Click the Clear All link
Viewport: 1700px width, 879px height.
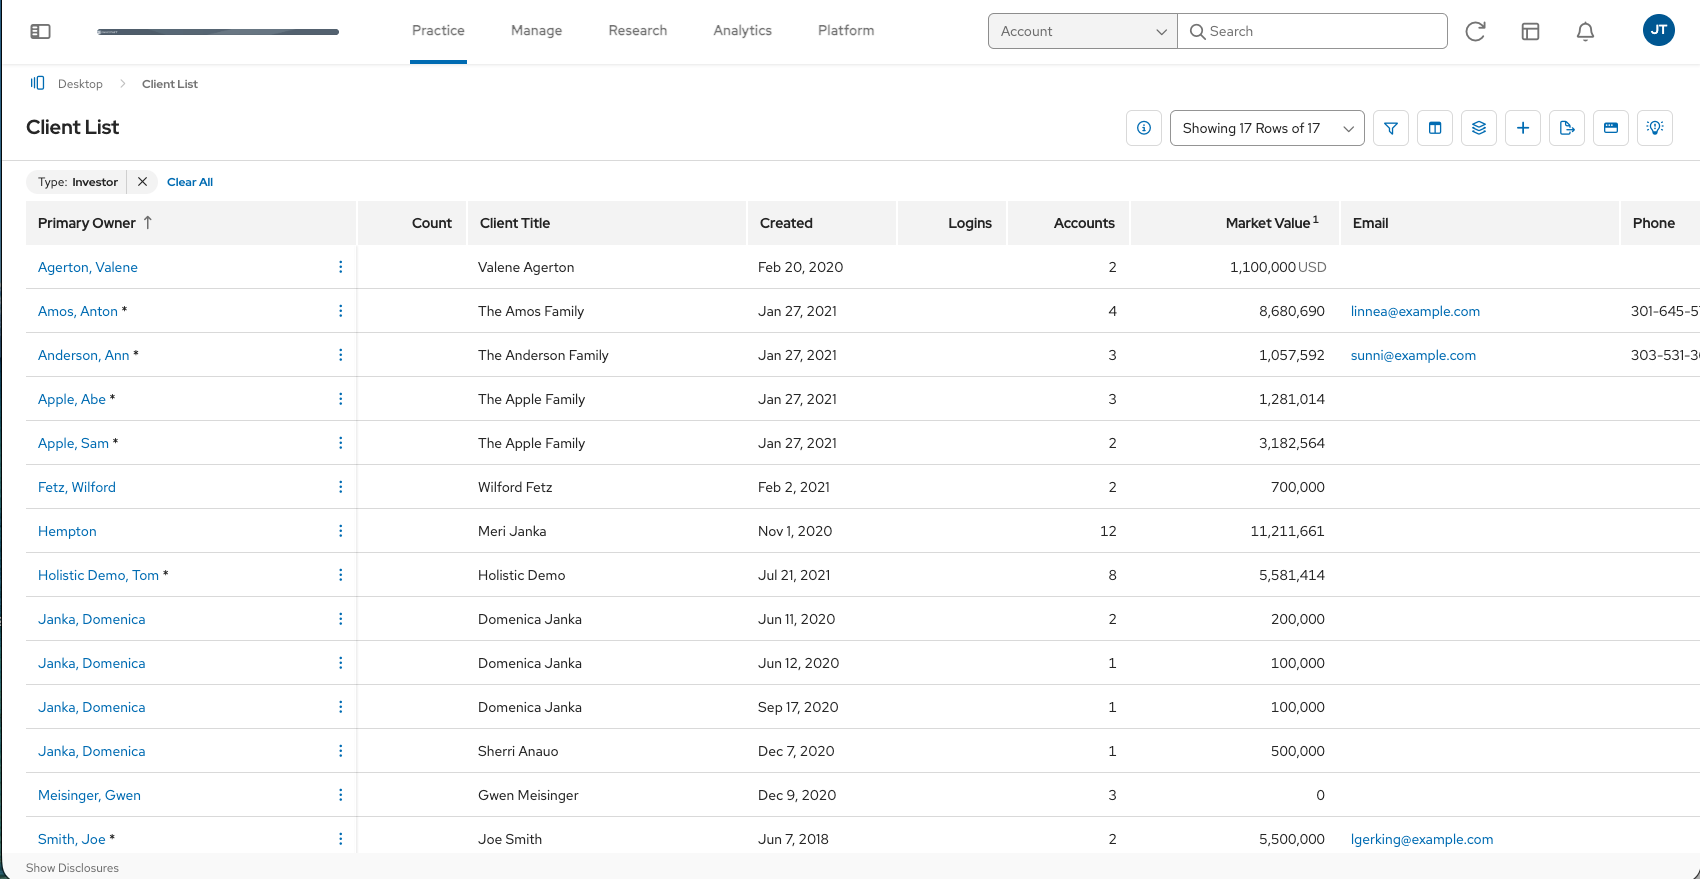coord(190,182)
